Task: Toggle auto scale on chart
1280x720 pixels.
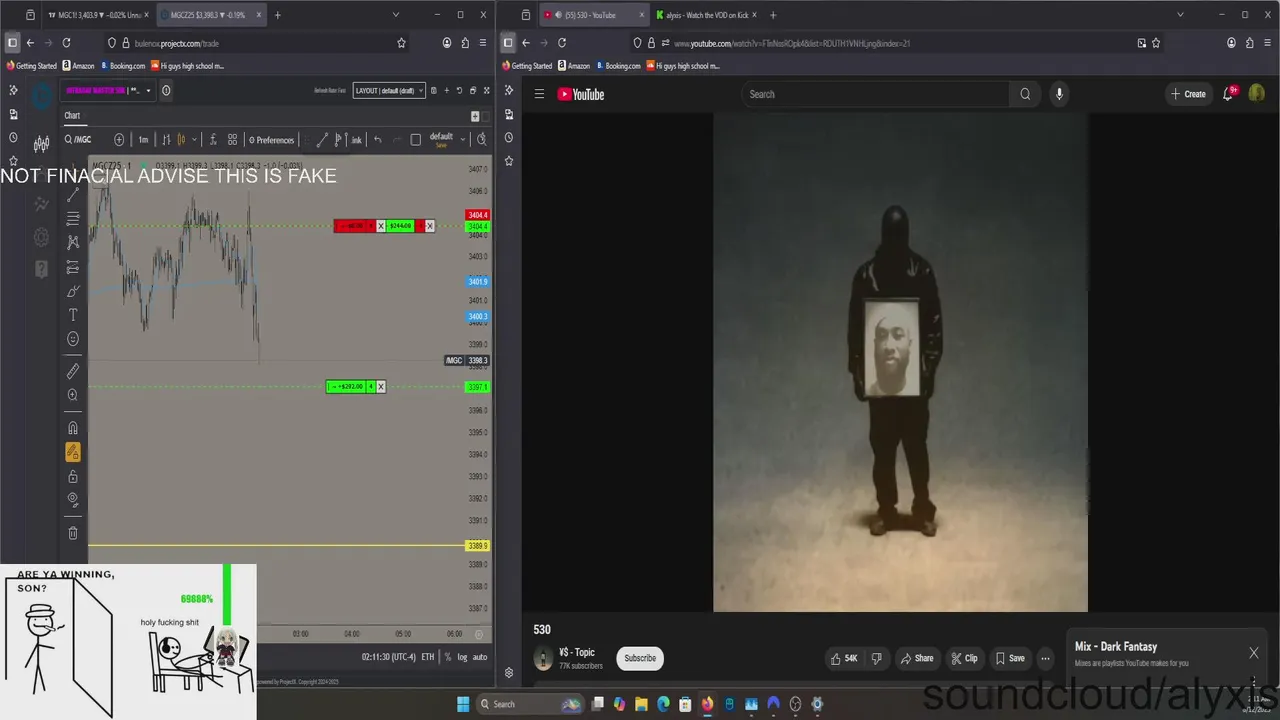Action: click(x=480, y=657)
